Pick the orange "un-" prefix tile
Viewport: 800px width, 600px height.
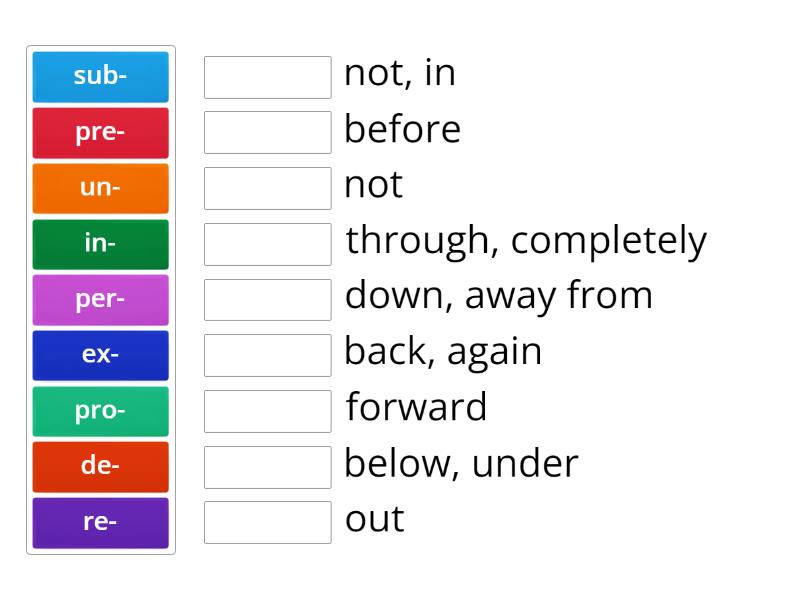[100, 189]
